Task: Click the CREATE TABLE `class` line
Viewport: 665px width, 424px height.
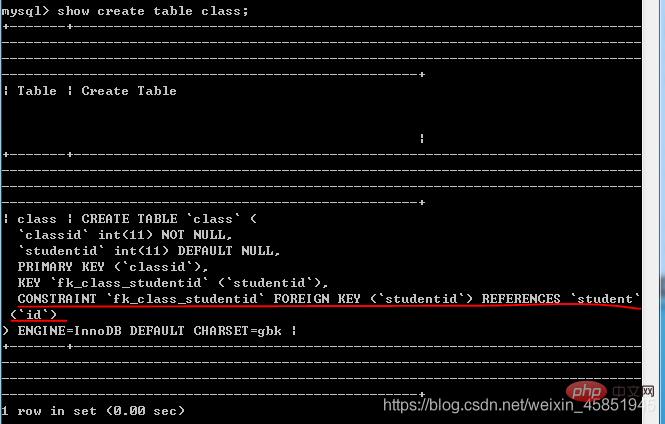Action: click(169, 219)
